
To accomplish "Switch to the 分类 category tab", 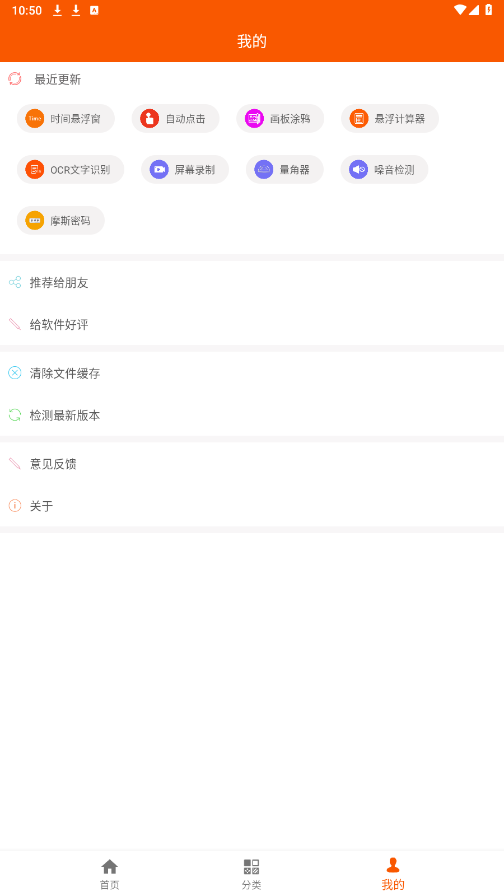I will pyautogui.click(x=251, y=874).
